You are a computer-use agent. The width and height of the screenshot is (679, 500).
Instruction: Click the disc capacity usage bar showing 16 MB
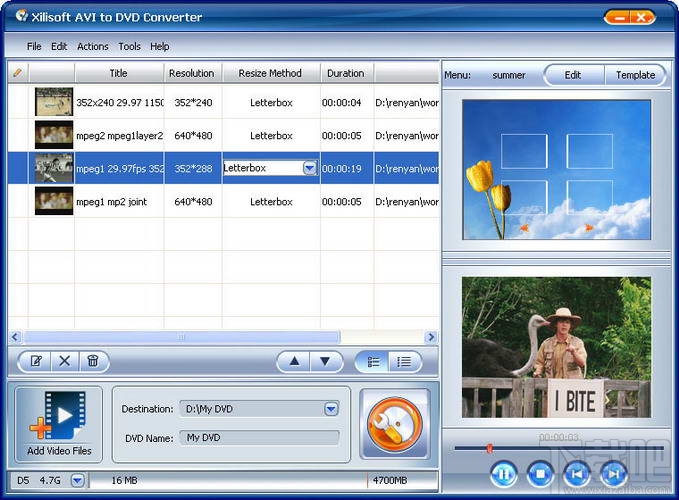click(263, 480)
